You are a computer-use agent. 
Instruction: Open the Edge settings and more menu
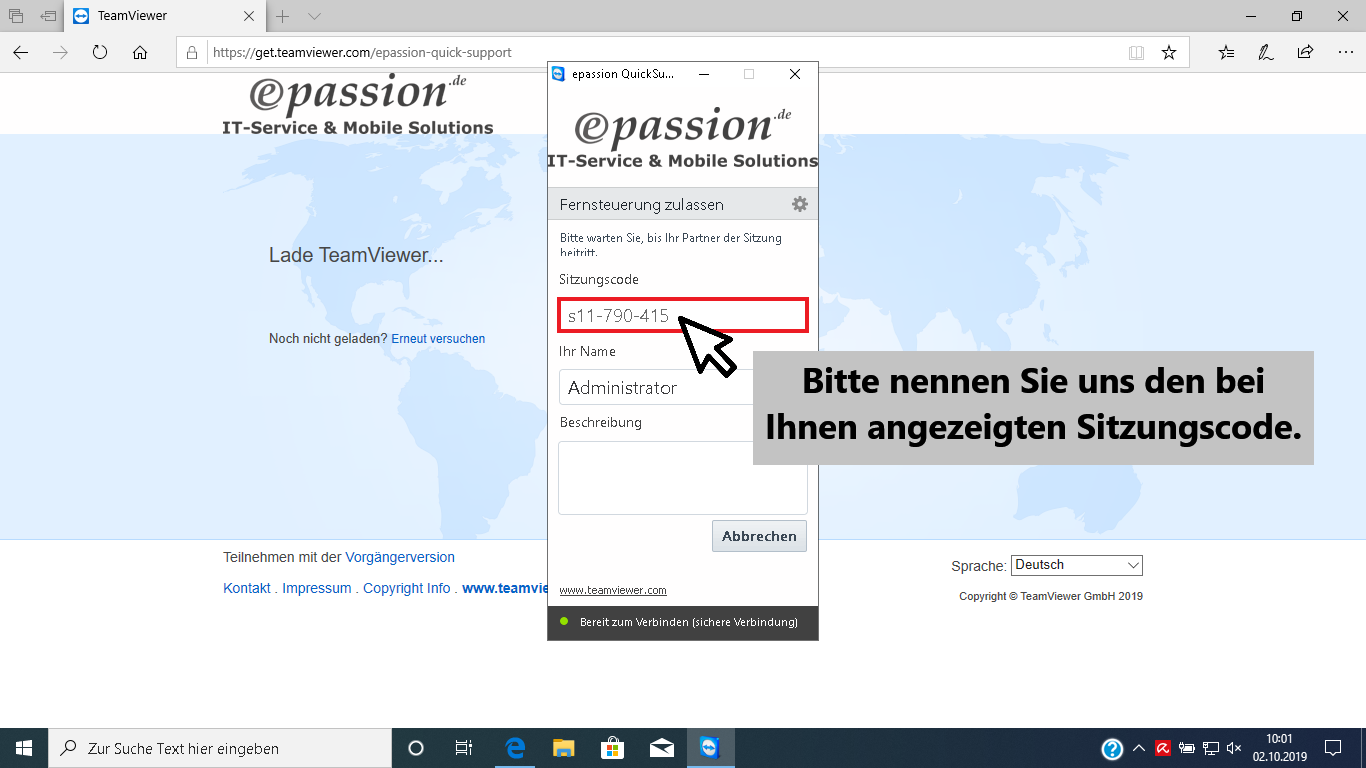click(x=1344, y=52)
